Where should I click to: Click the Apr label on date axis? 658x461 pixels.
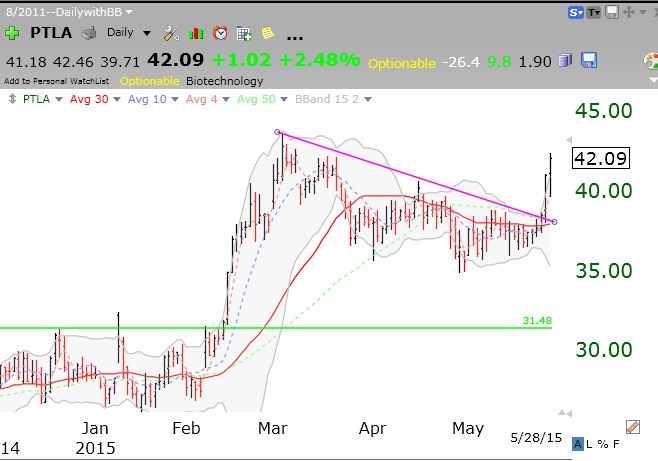372,430
